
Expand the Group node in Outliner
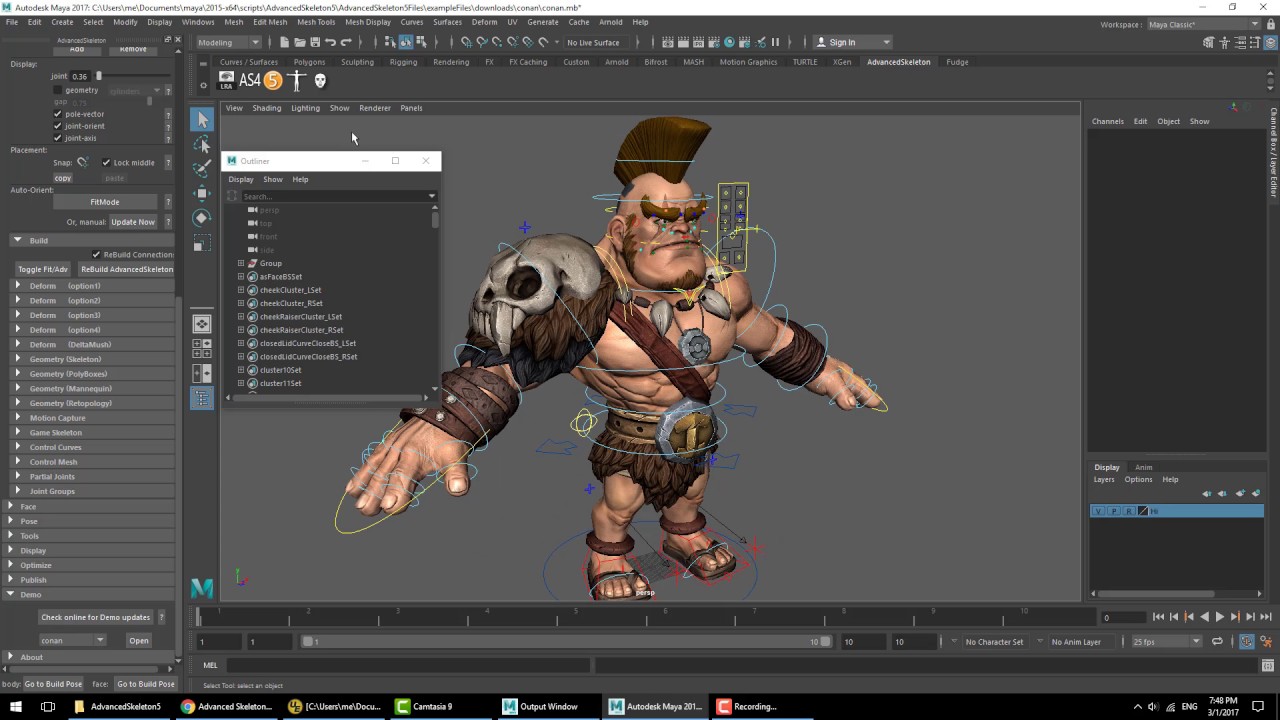[x=241, y=263]
